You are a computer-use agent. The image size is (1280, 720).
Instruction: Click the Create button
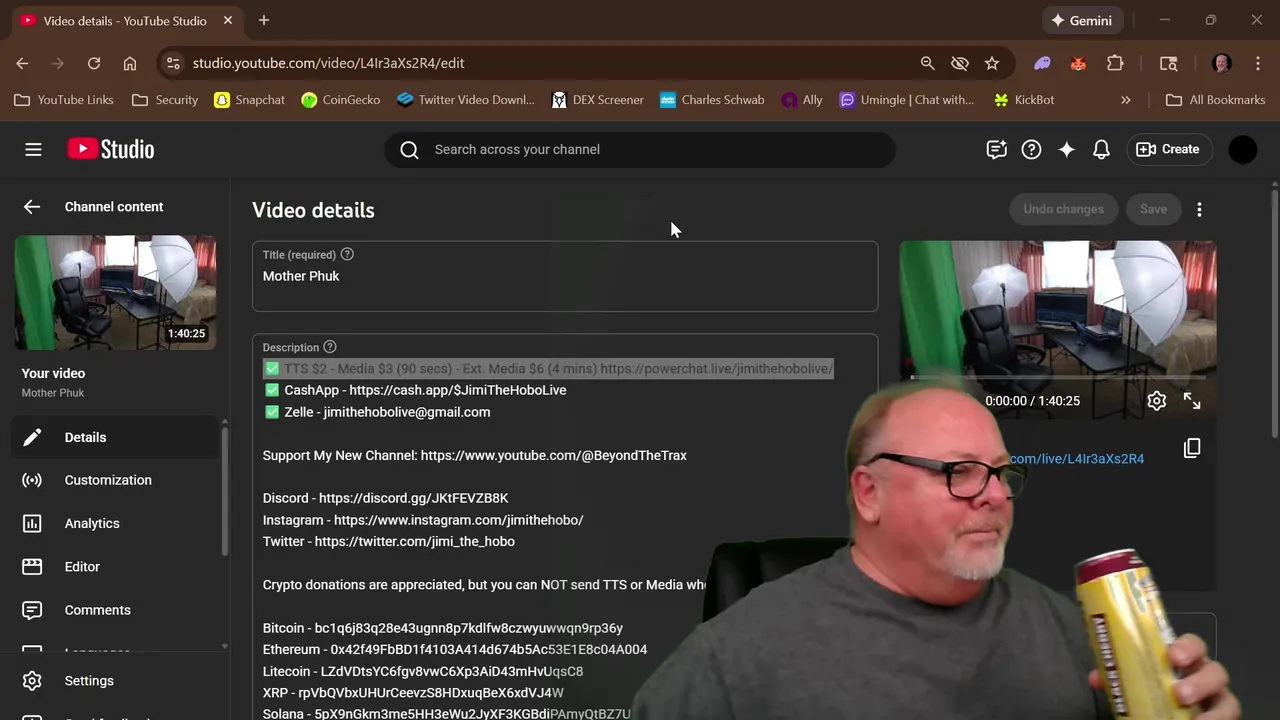pyautogui.click(x=1168, y=149)
